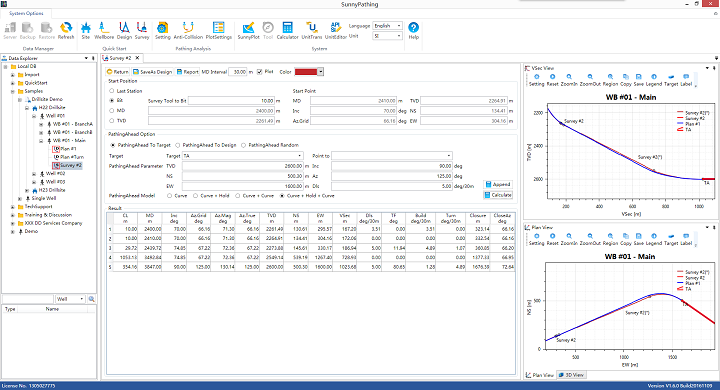Click the Return button
Image resolution: width=720 pixels, height=390 pixels.
pos(118,72)
